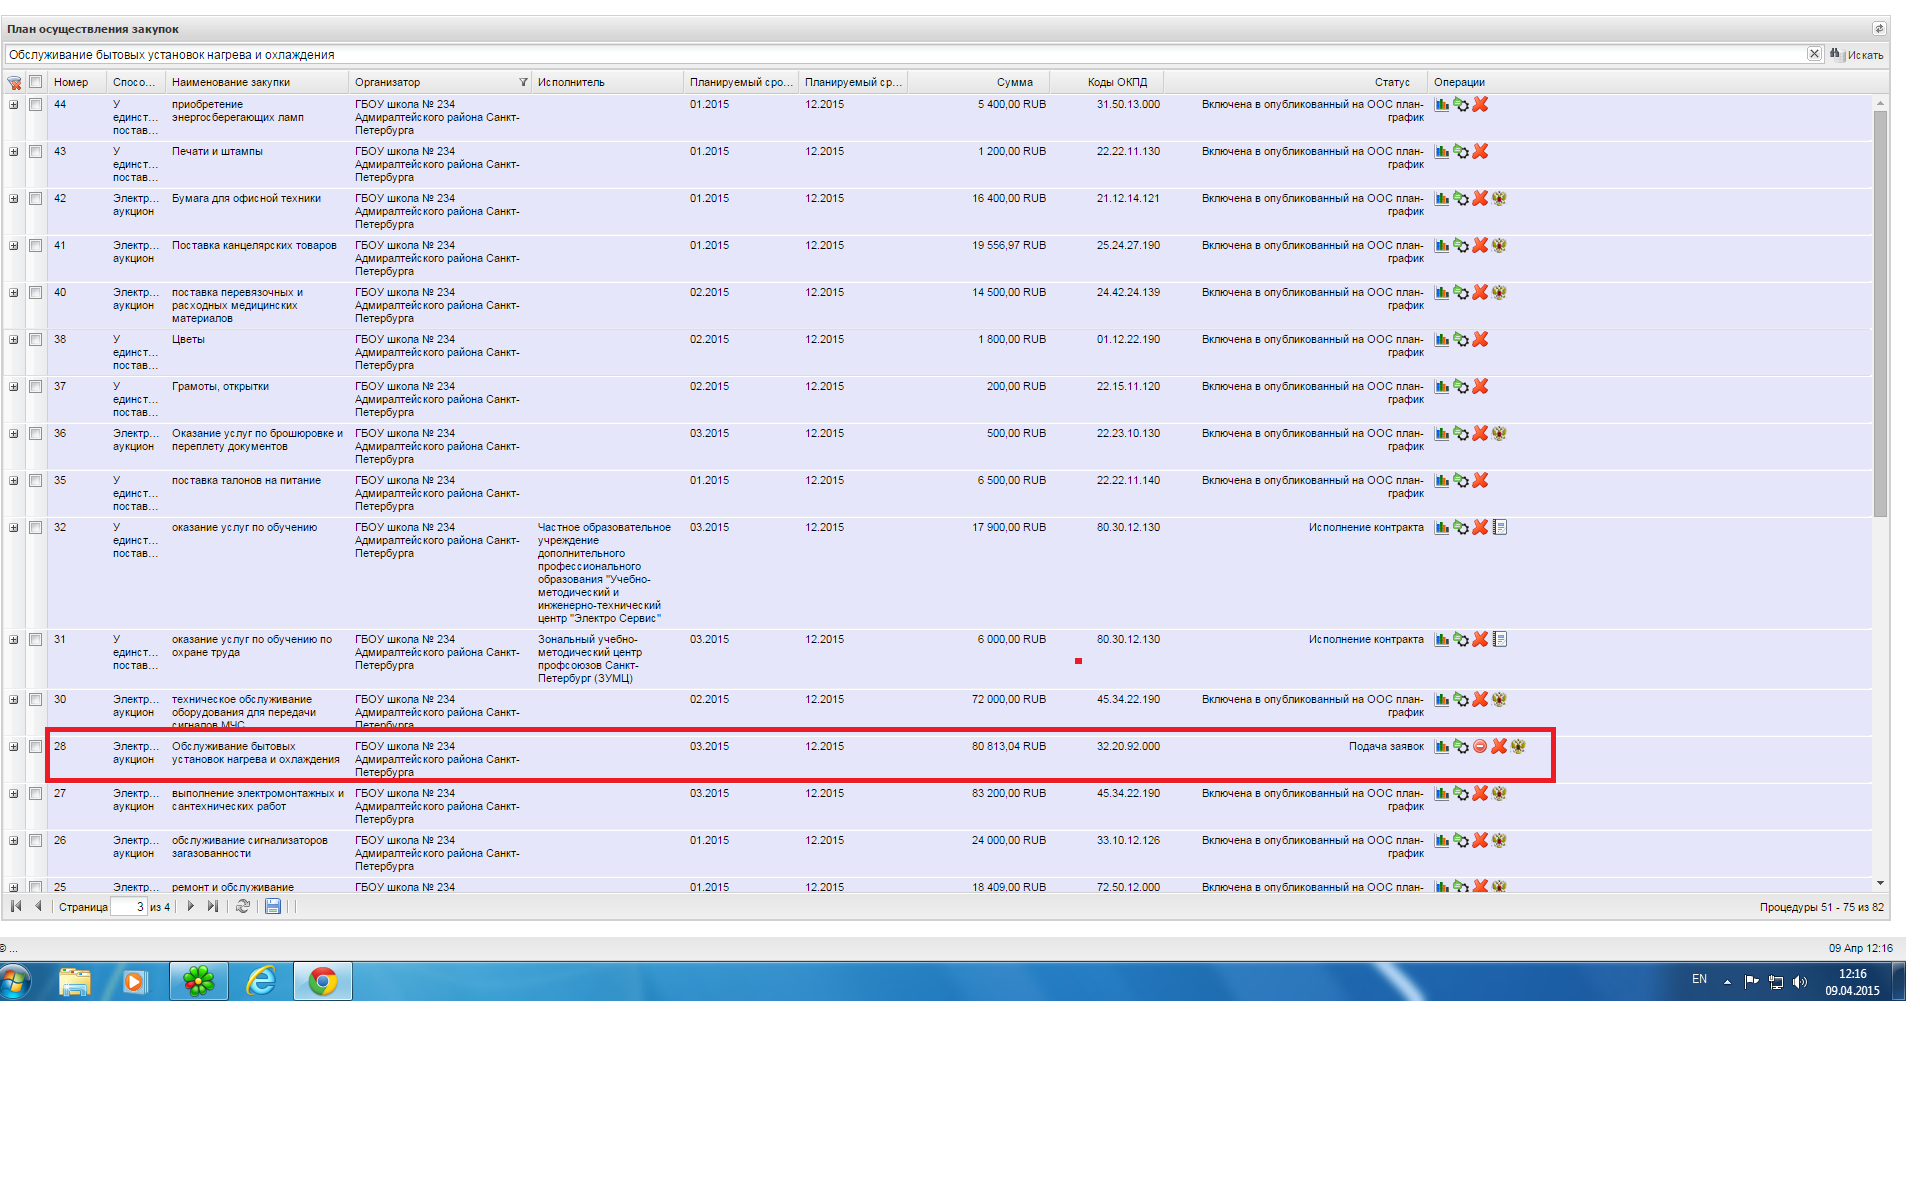
Task: Refresh the procurement table
Action: (x=242, y=906)
